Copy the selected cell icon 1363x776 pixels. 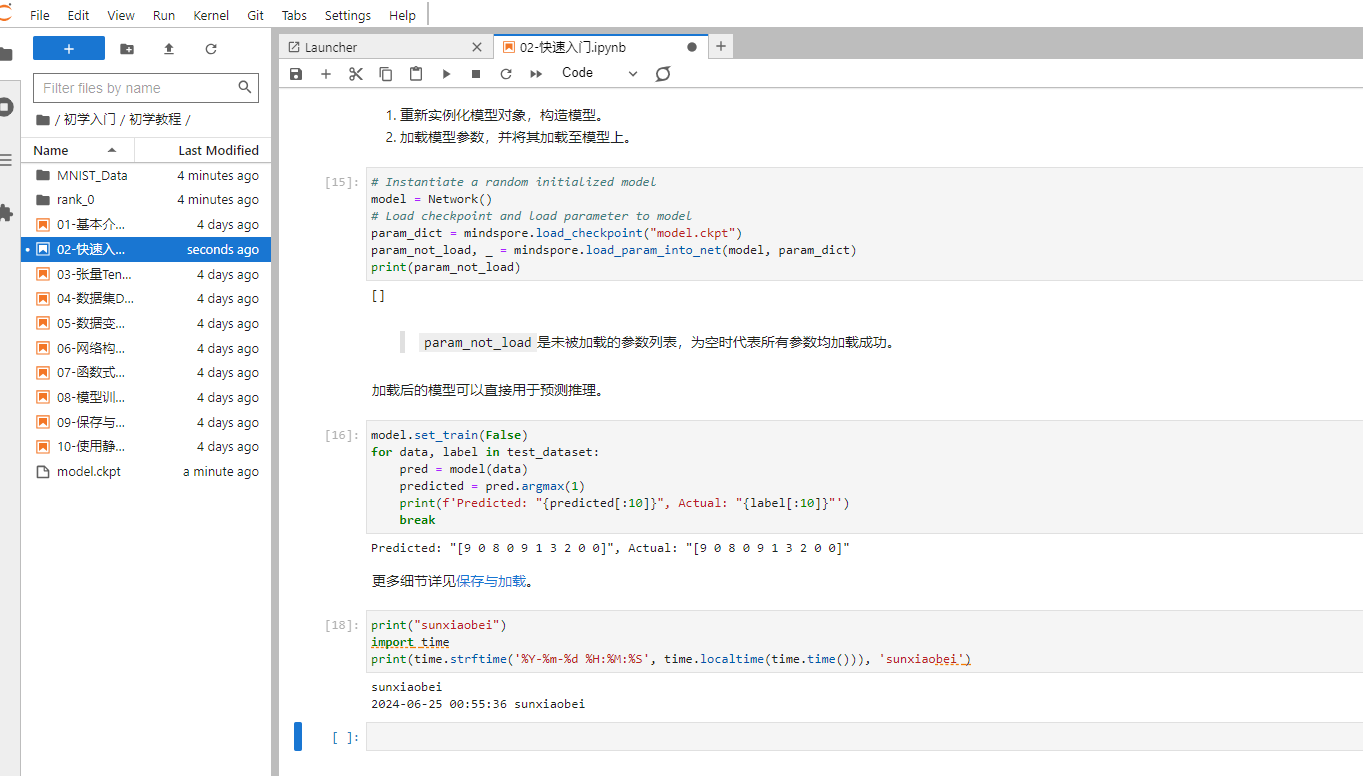click(386, 73)
